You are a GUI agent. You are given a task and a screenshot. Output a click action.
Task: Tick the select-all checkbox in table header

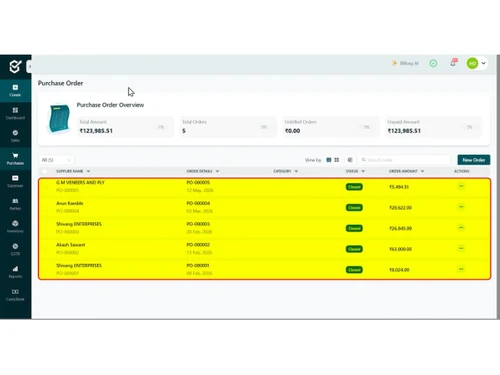coord(45,171)
